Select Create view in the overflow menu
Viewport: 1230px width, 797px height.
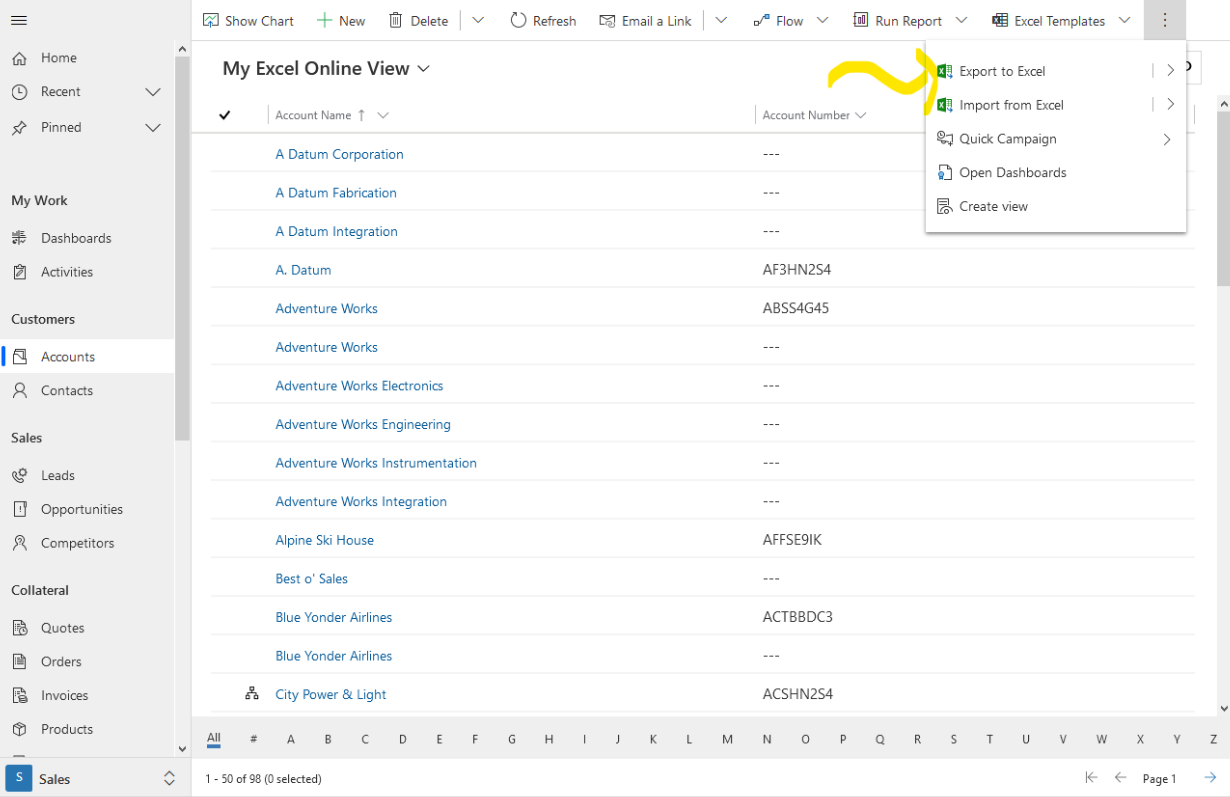click(992, 206)
